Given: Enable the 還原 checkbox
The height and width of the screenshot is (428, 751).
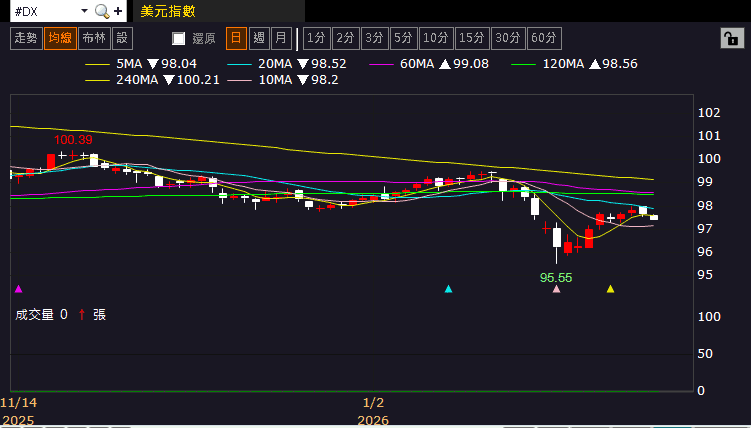Looking at the screenshot, I should point(179,39).
